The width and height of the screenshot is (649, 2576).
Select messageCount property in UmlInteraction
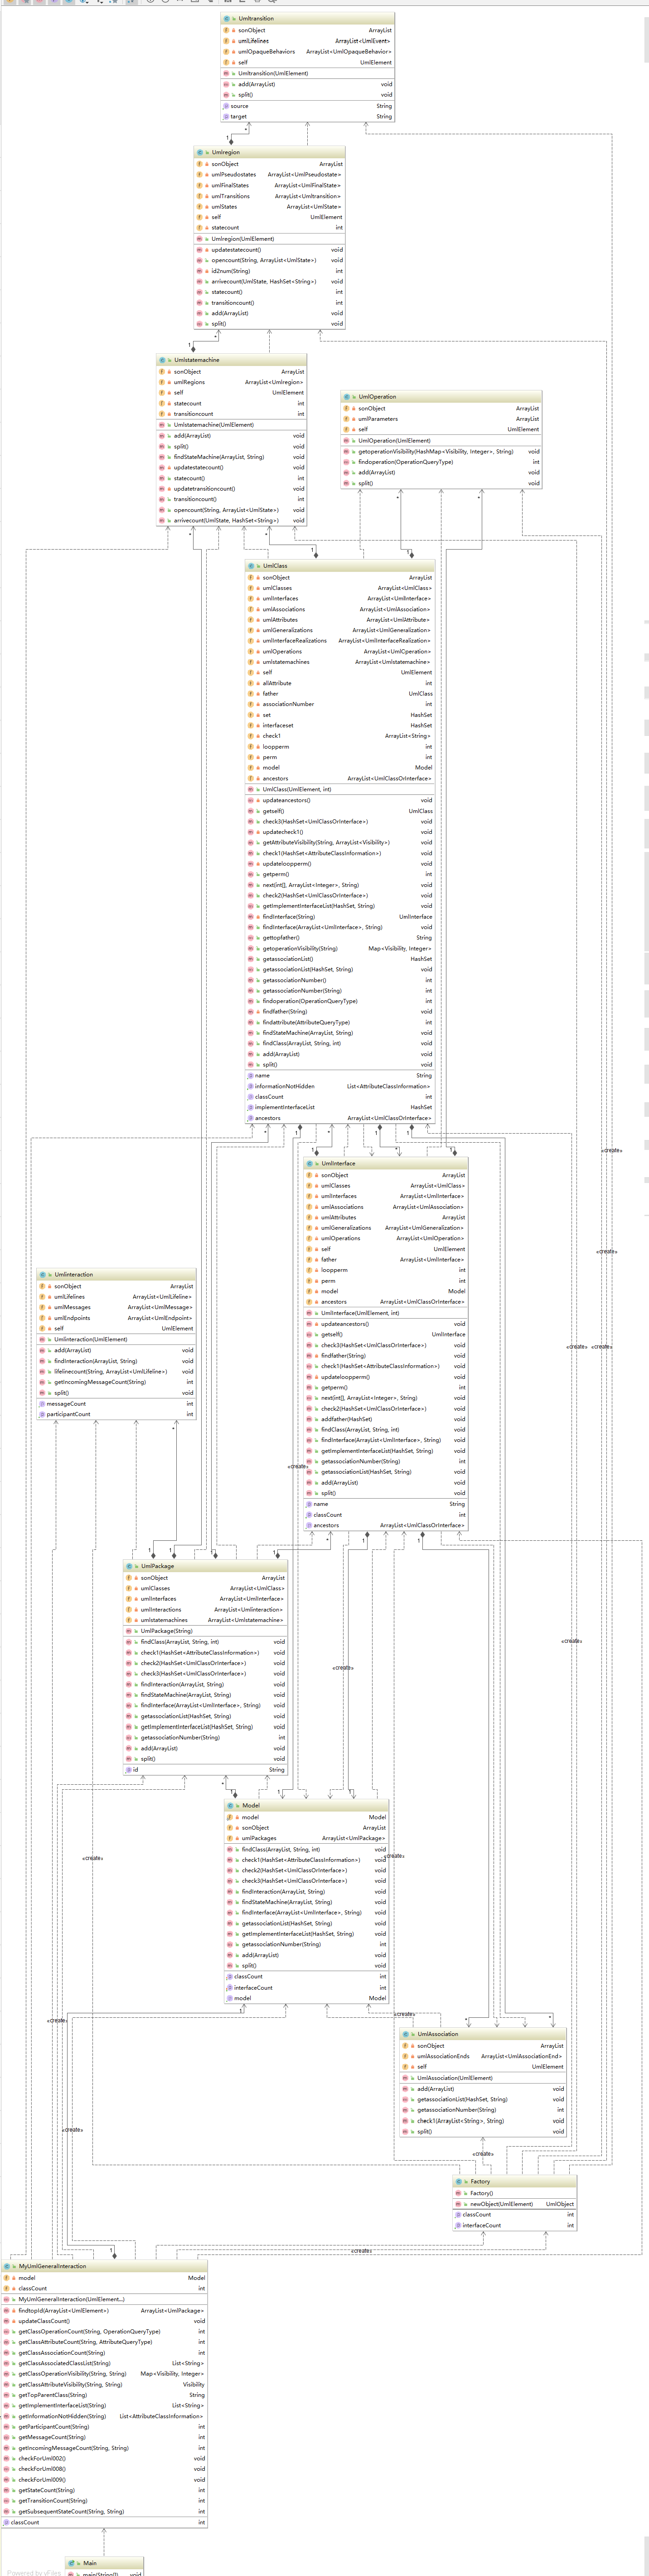tap(116, 1404)
